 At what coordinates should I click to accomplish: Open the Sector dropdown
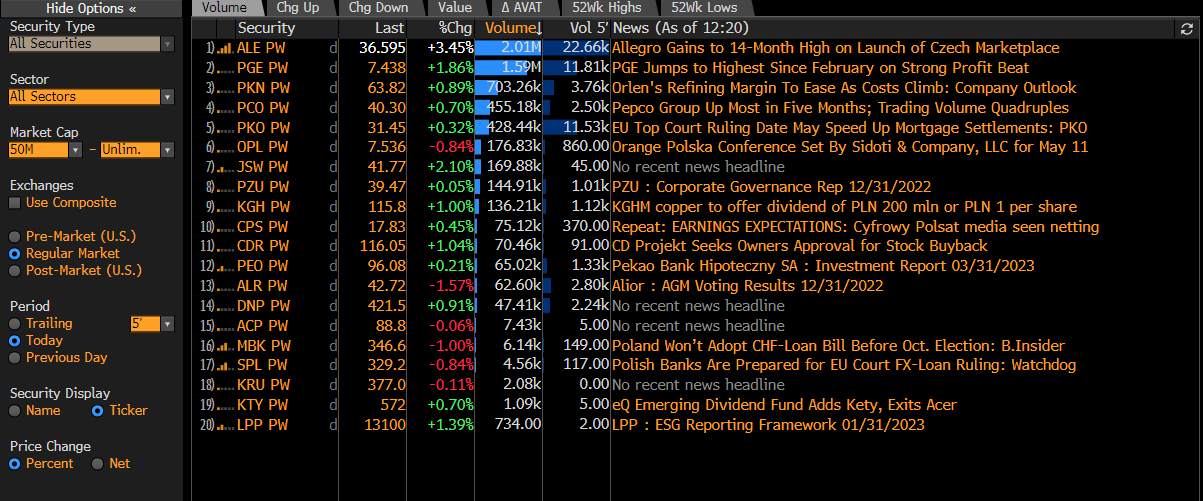(91, 97)
